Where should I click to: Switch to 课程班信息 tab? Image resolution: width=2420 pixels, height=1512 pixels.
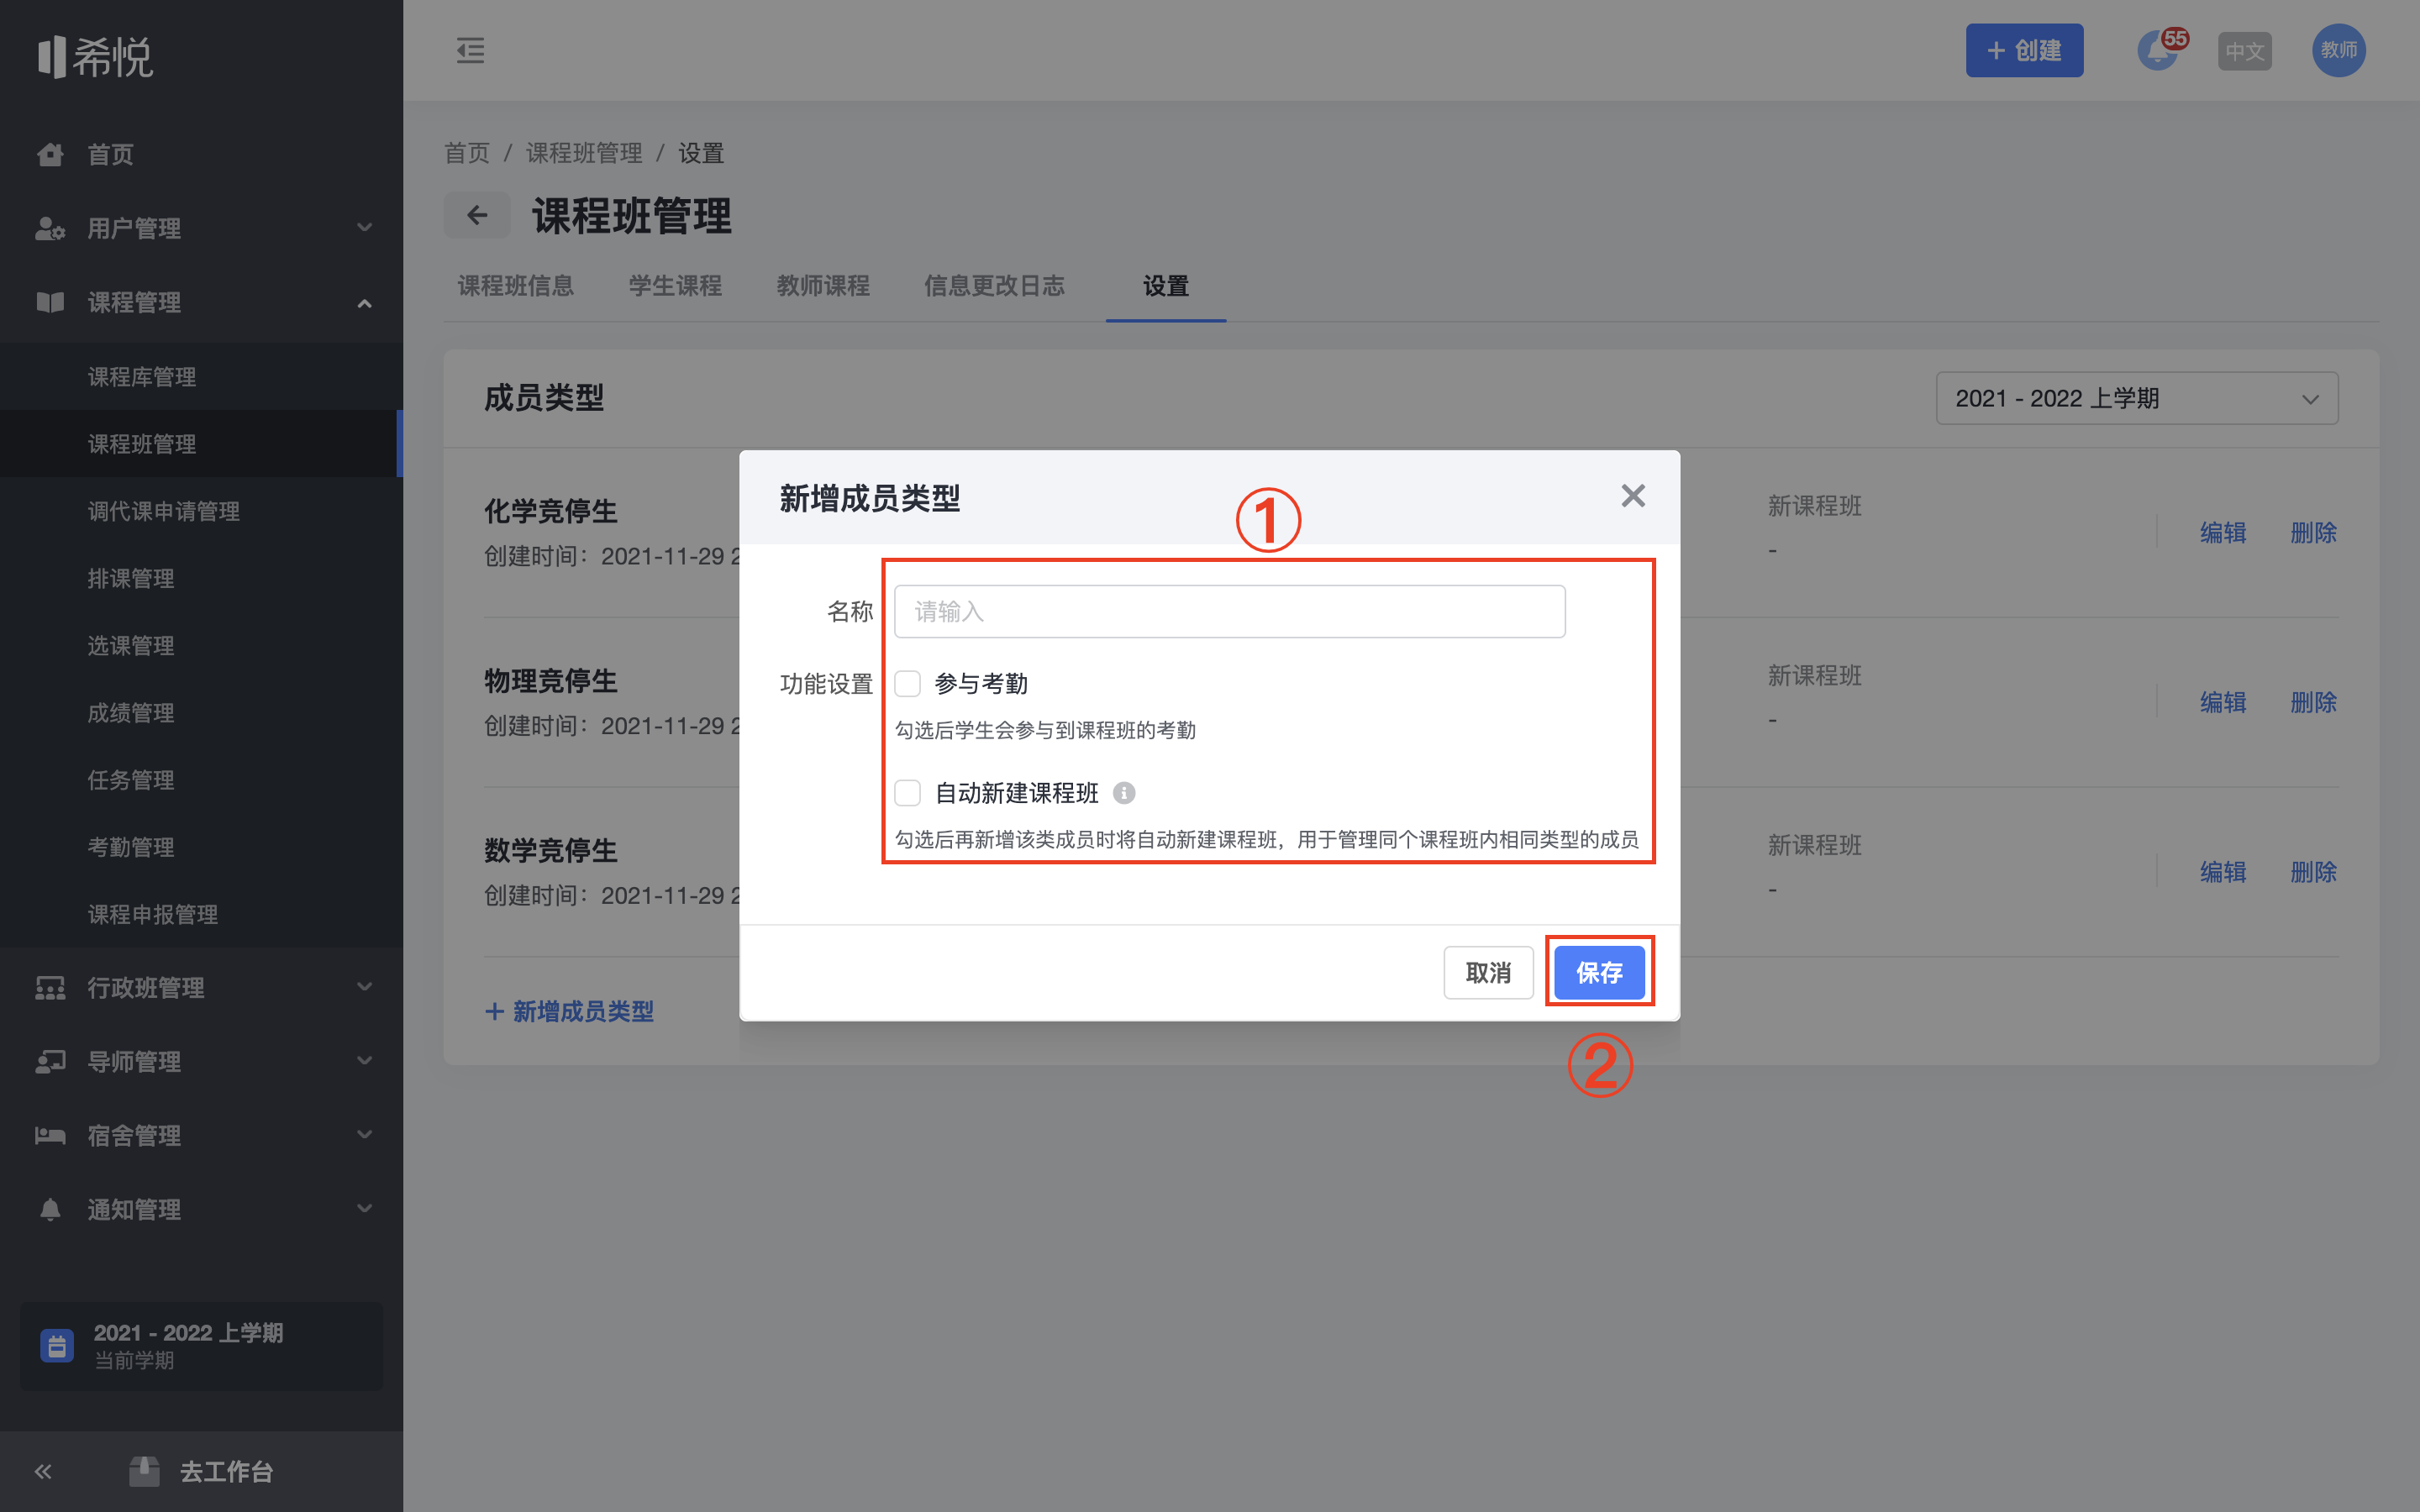516,286
